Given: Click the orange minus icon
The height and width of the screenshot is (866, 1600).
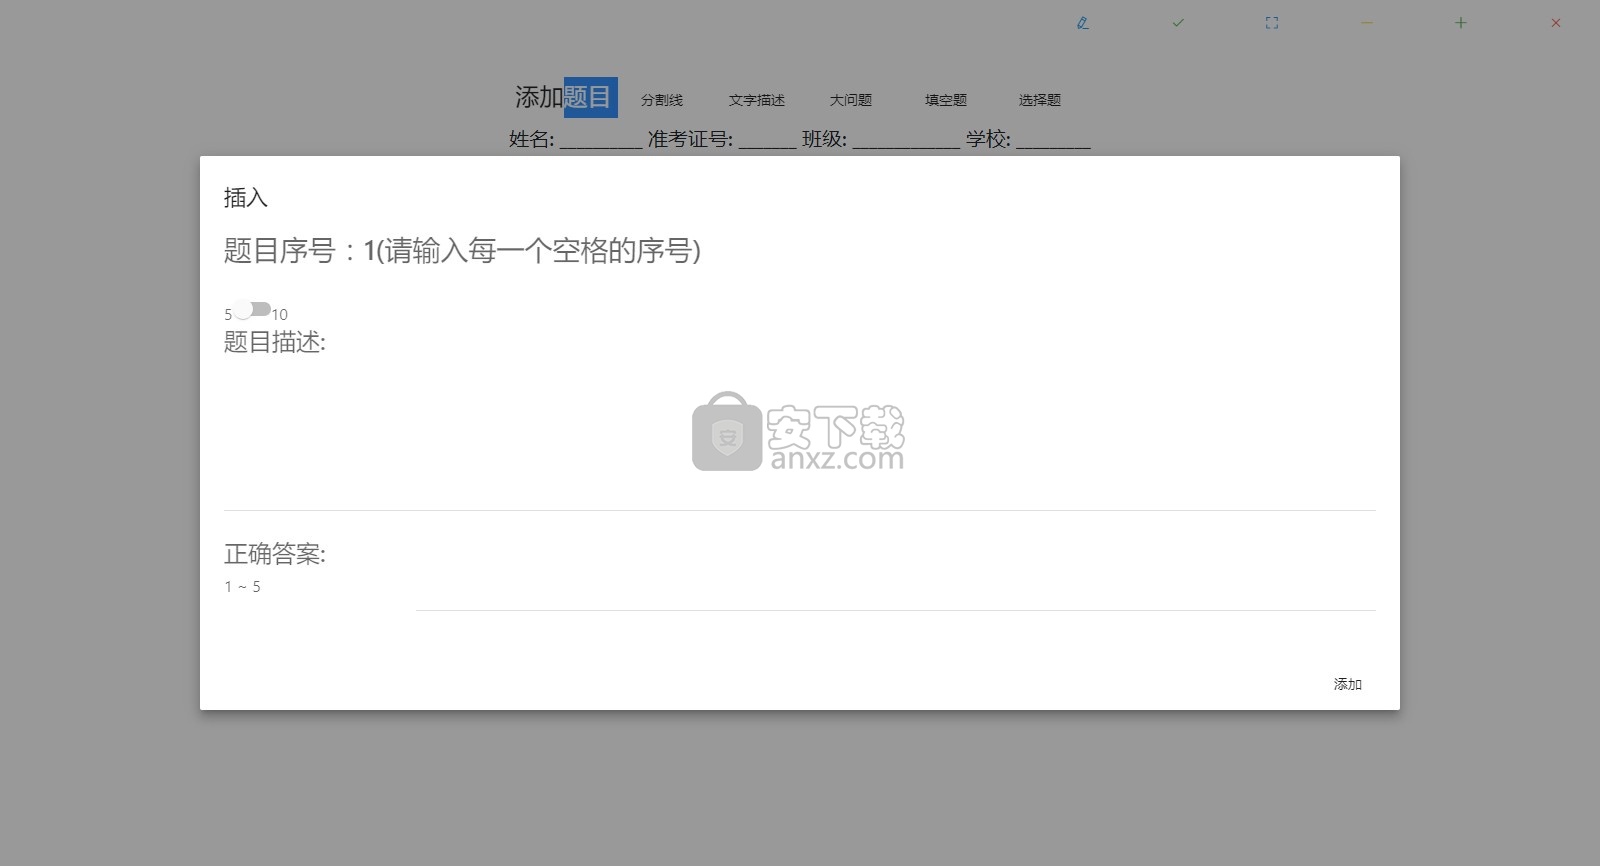Looking at the screenshot, I should tap(1367, 23).
